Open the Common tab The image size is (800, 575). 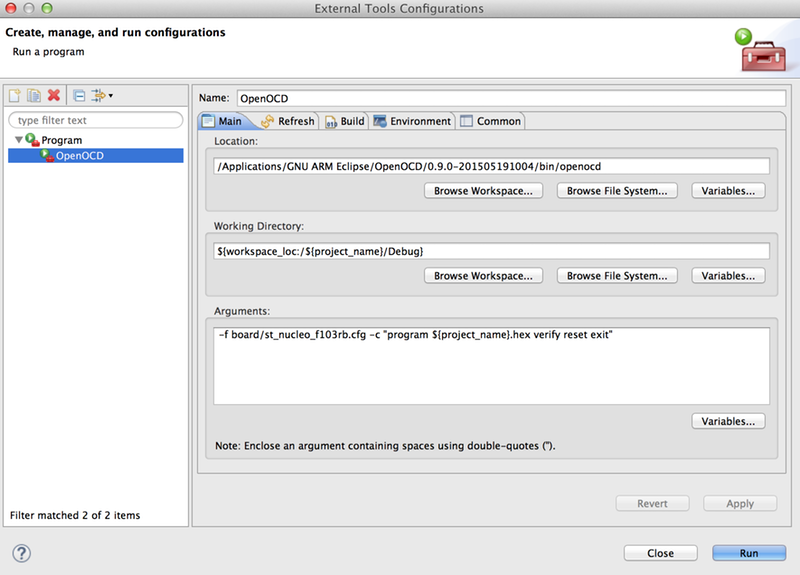coord(491,121)
